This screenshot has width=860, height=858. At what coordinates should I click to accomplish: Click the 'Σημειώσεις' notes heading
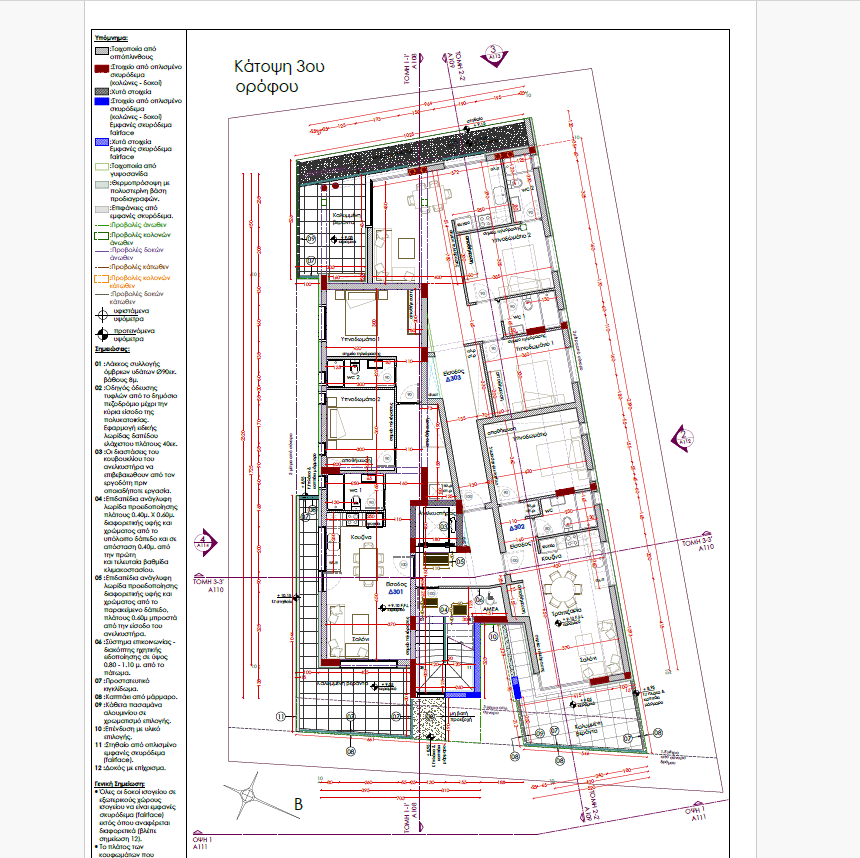[114, 350]
